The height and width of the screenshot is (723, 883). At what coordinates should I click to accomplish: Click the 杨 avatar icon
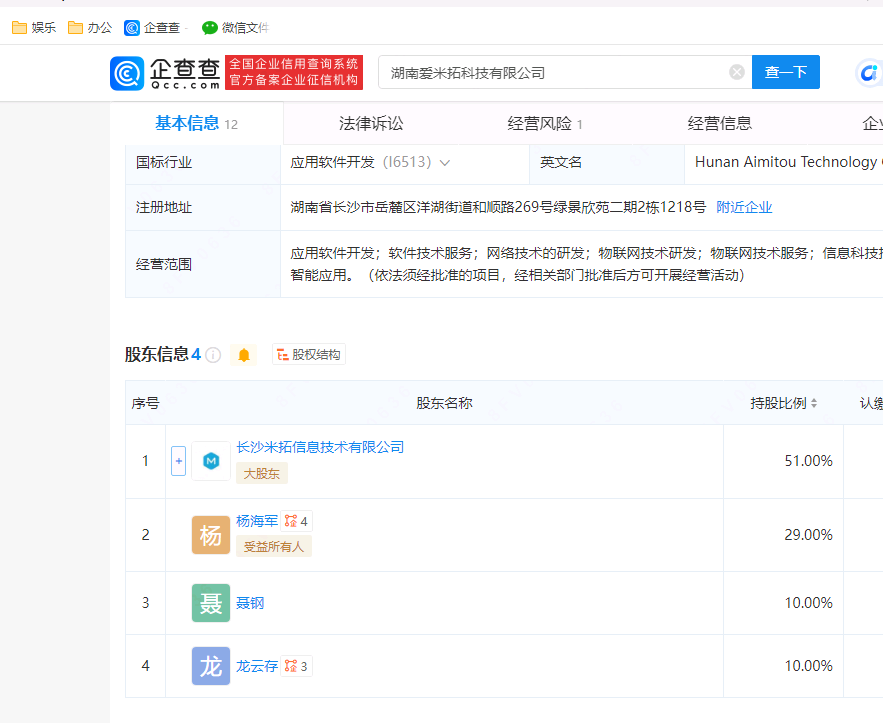pyautogui.click(x=211, y=535)
